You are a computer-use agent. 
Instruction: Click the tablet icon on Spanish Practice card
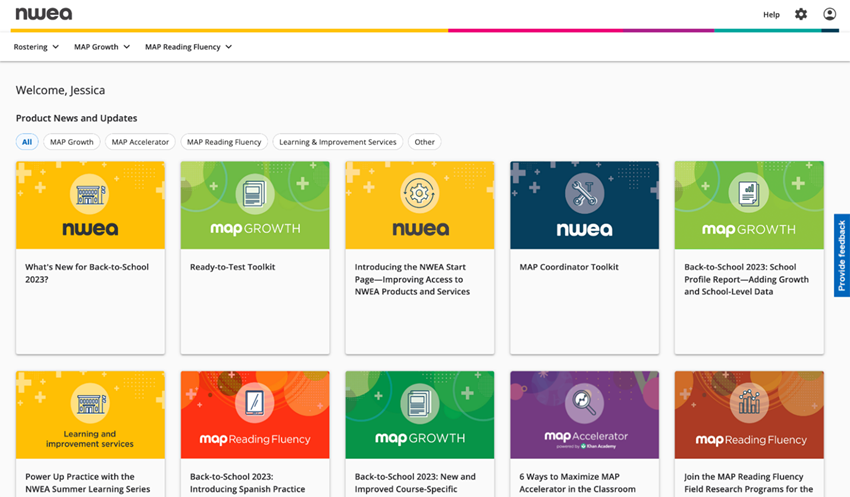254,402
